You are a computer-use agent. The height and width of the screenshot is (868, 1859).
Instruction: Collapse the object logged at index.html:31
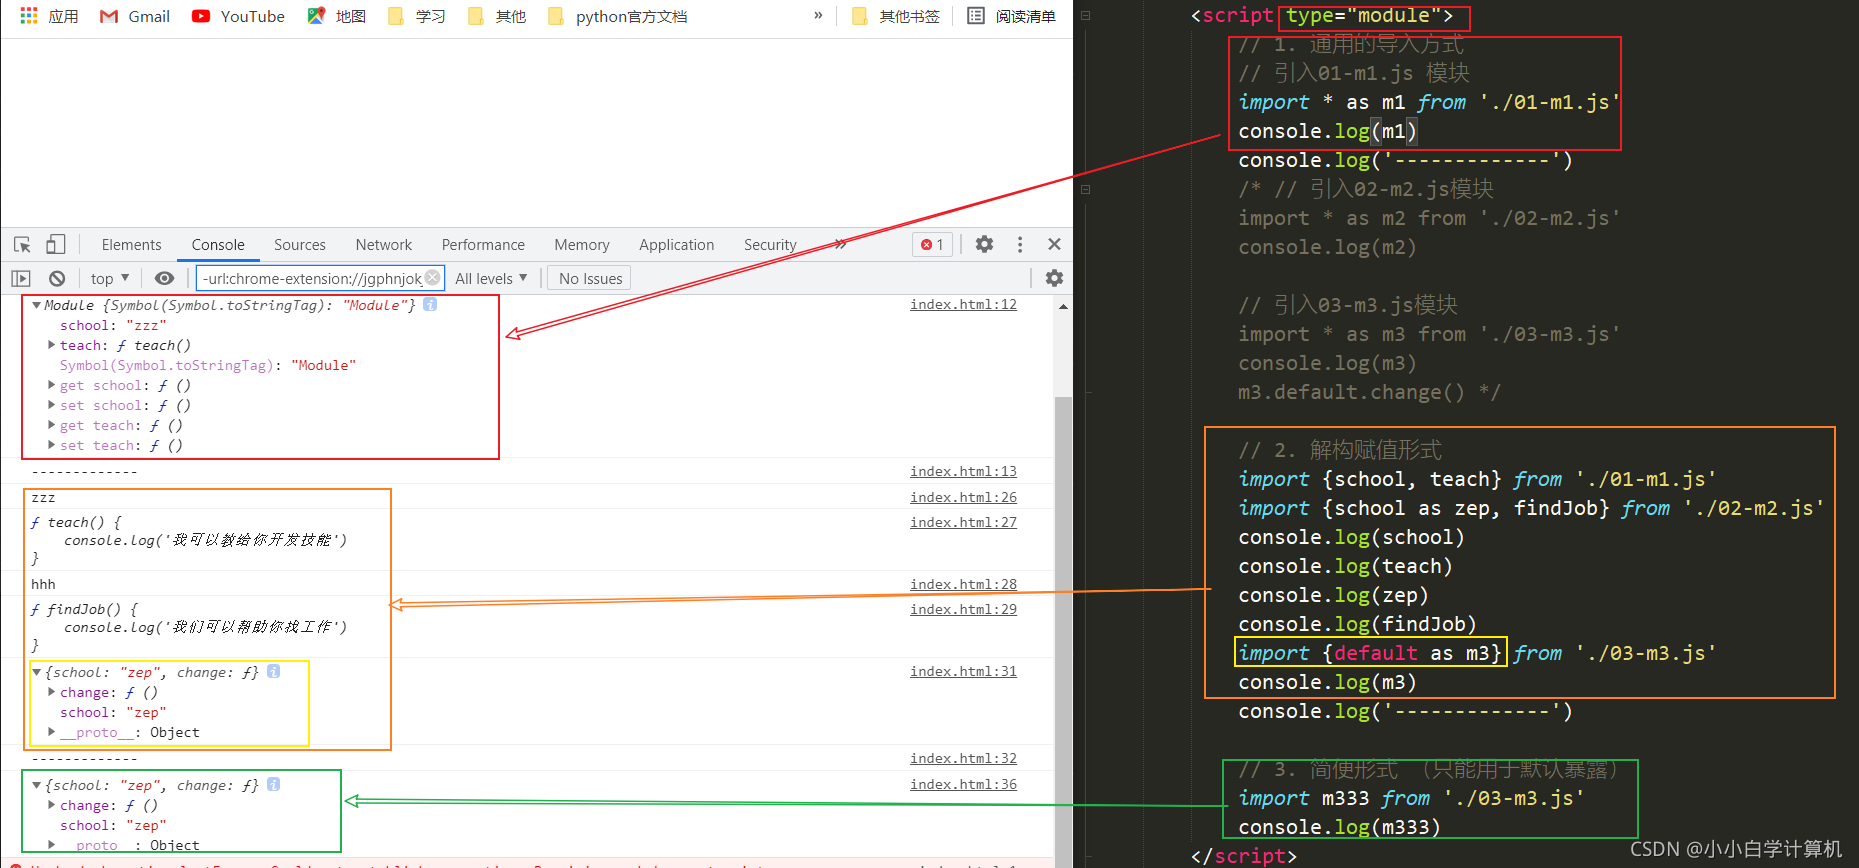[36, 672]
